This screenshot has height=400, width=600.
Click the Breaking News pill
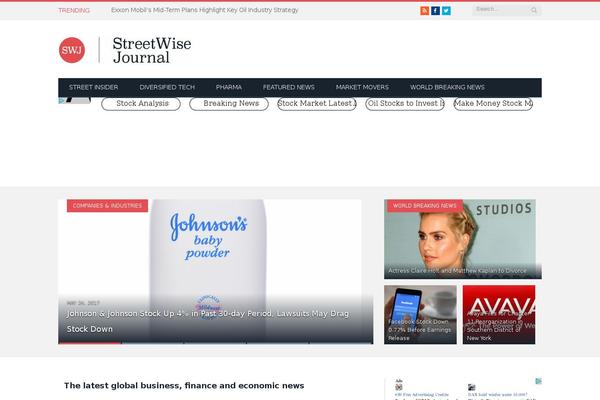(229, 104)
